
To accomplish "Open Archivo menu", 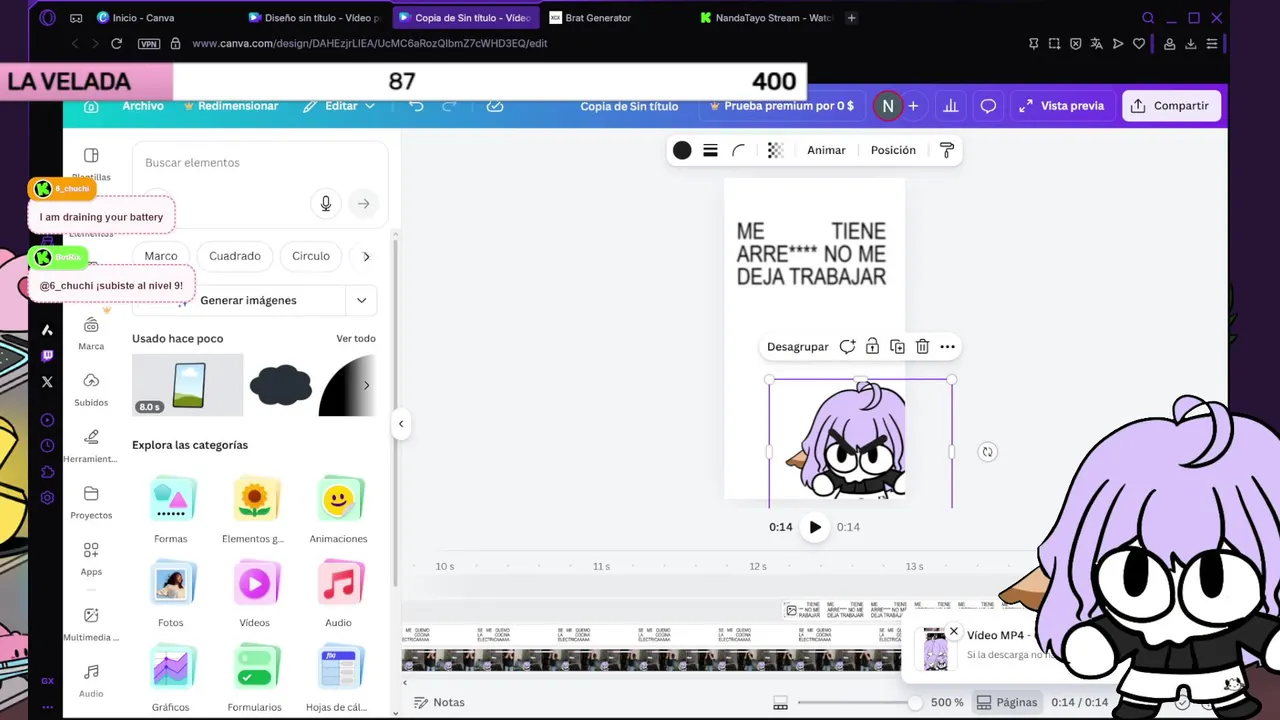I will [143, 106].
